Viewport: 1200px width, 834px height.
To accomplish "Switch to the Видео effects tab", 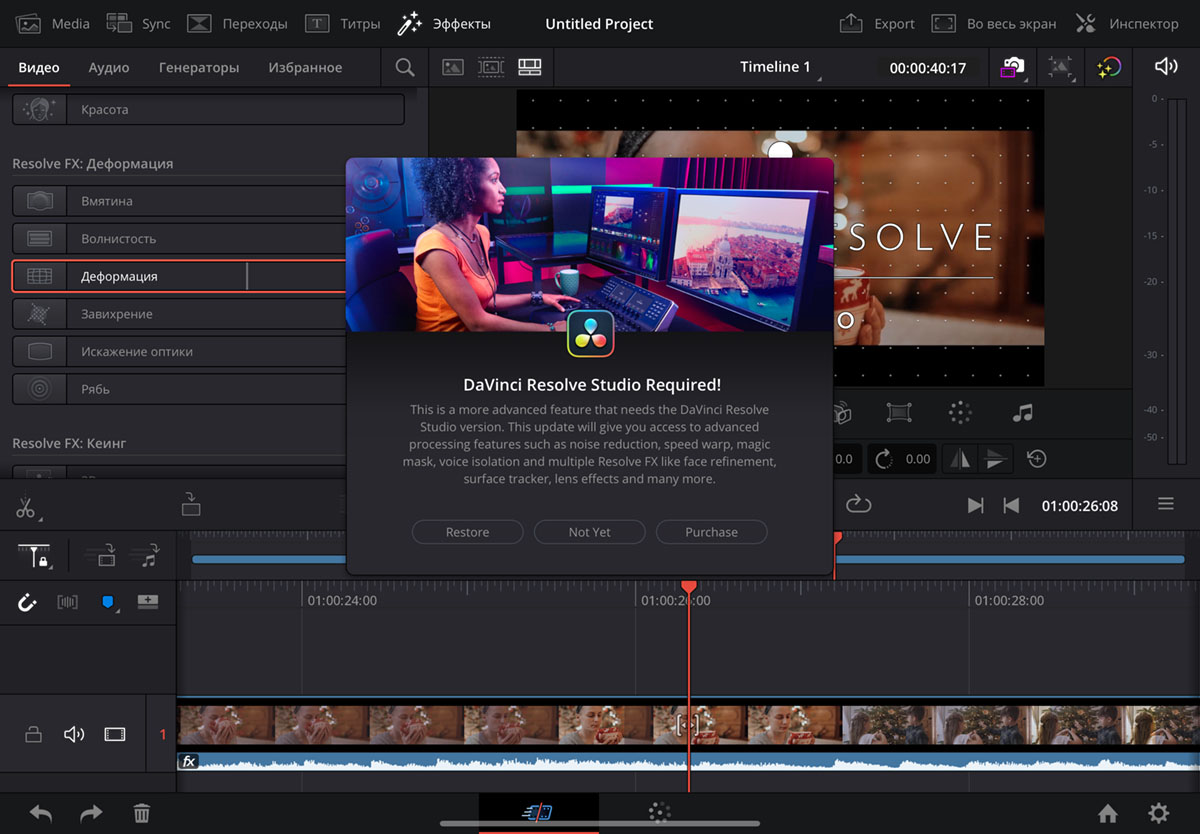I will coord(39,68).
